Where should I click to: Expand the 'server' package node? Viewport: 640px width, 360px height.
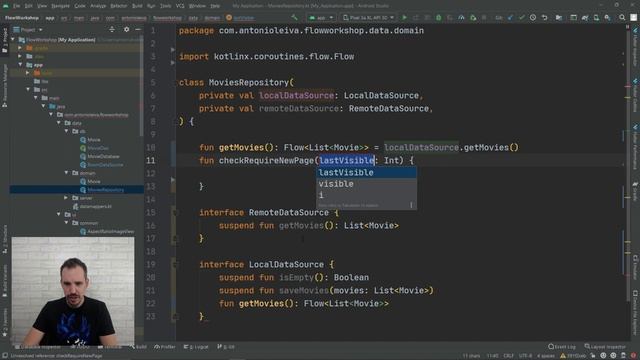coord(66,198)
